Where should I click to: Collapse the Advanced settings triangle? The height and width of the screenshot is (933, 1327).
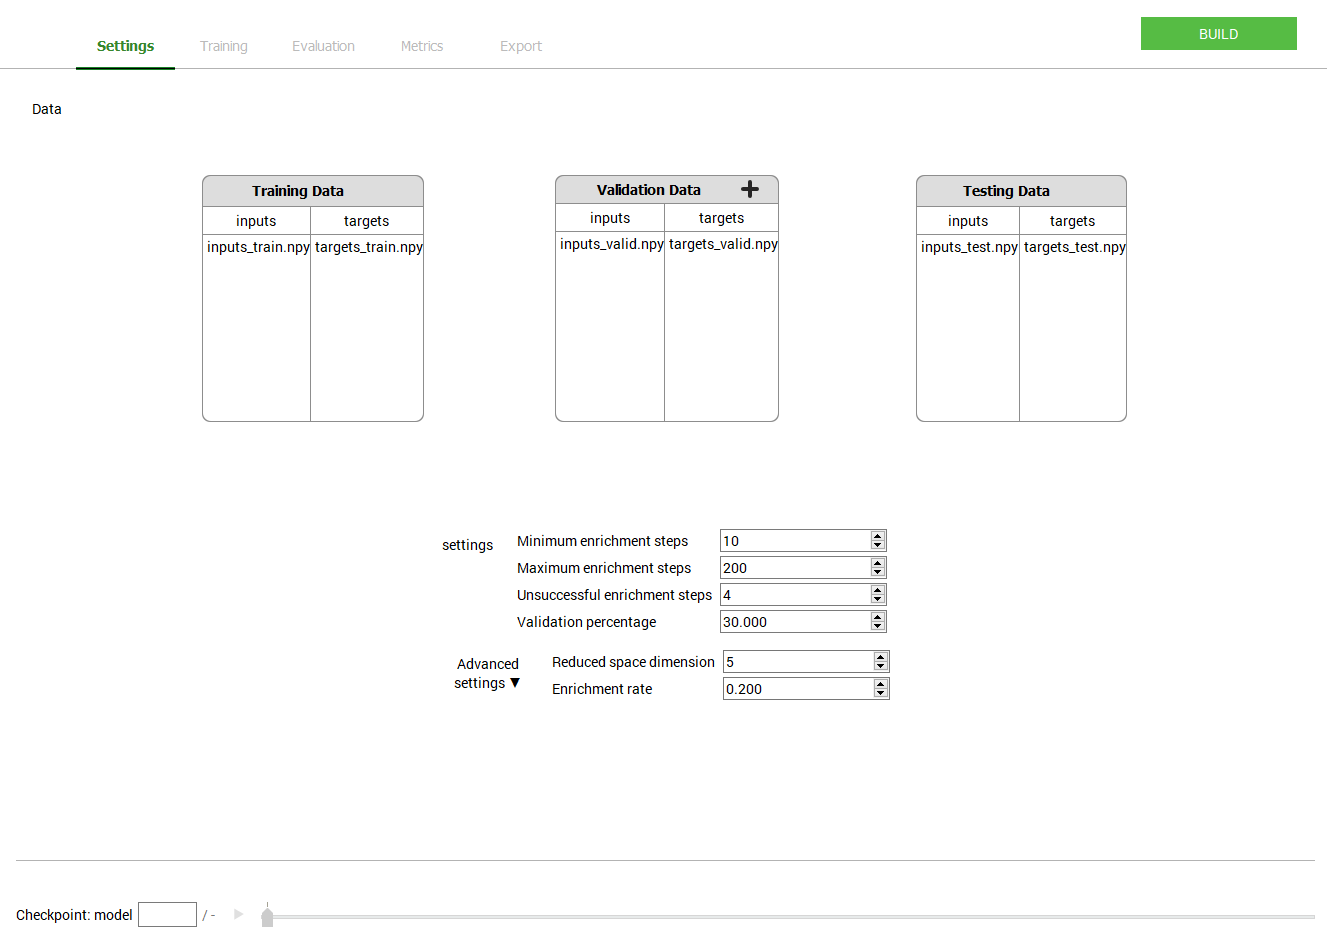point(515,683)
